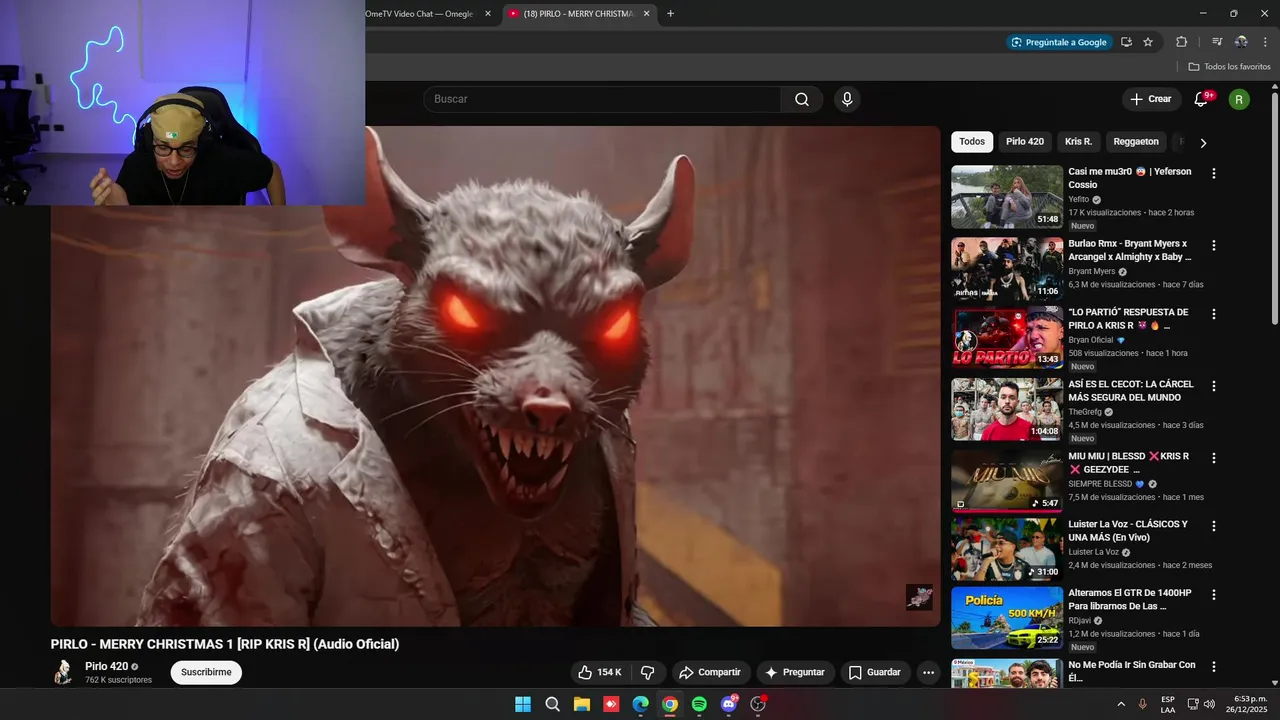Open File Explorer from the taskbar
The width and height of the screenshot is (1280, 720).
581,704
